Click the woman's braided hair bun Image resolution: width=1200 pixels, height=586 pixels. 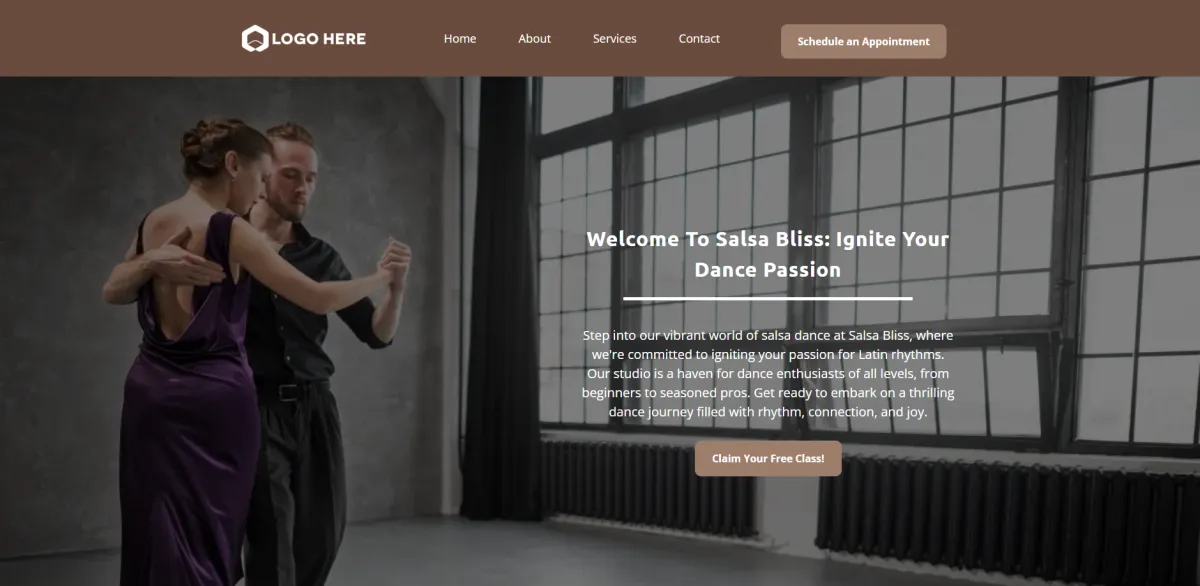pos(203,138)
